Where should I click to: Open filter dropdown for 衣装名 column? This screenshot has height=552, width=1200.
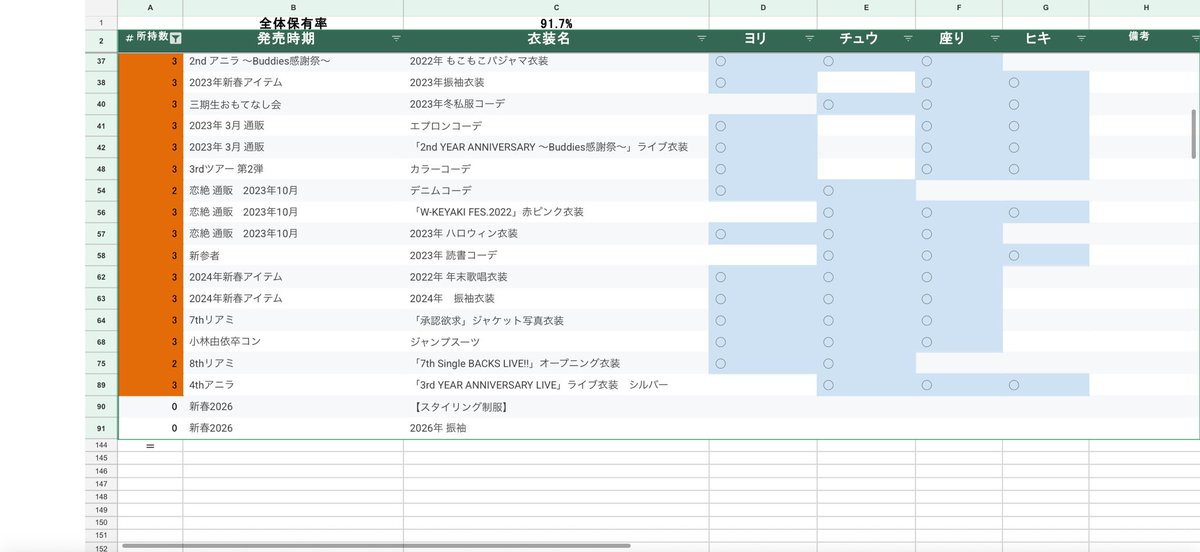tap(701, 38)
